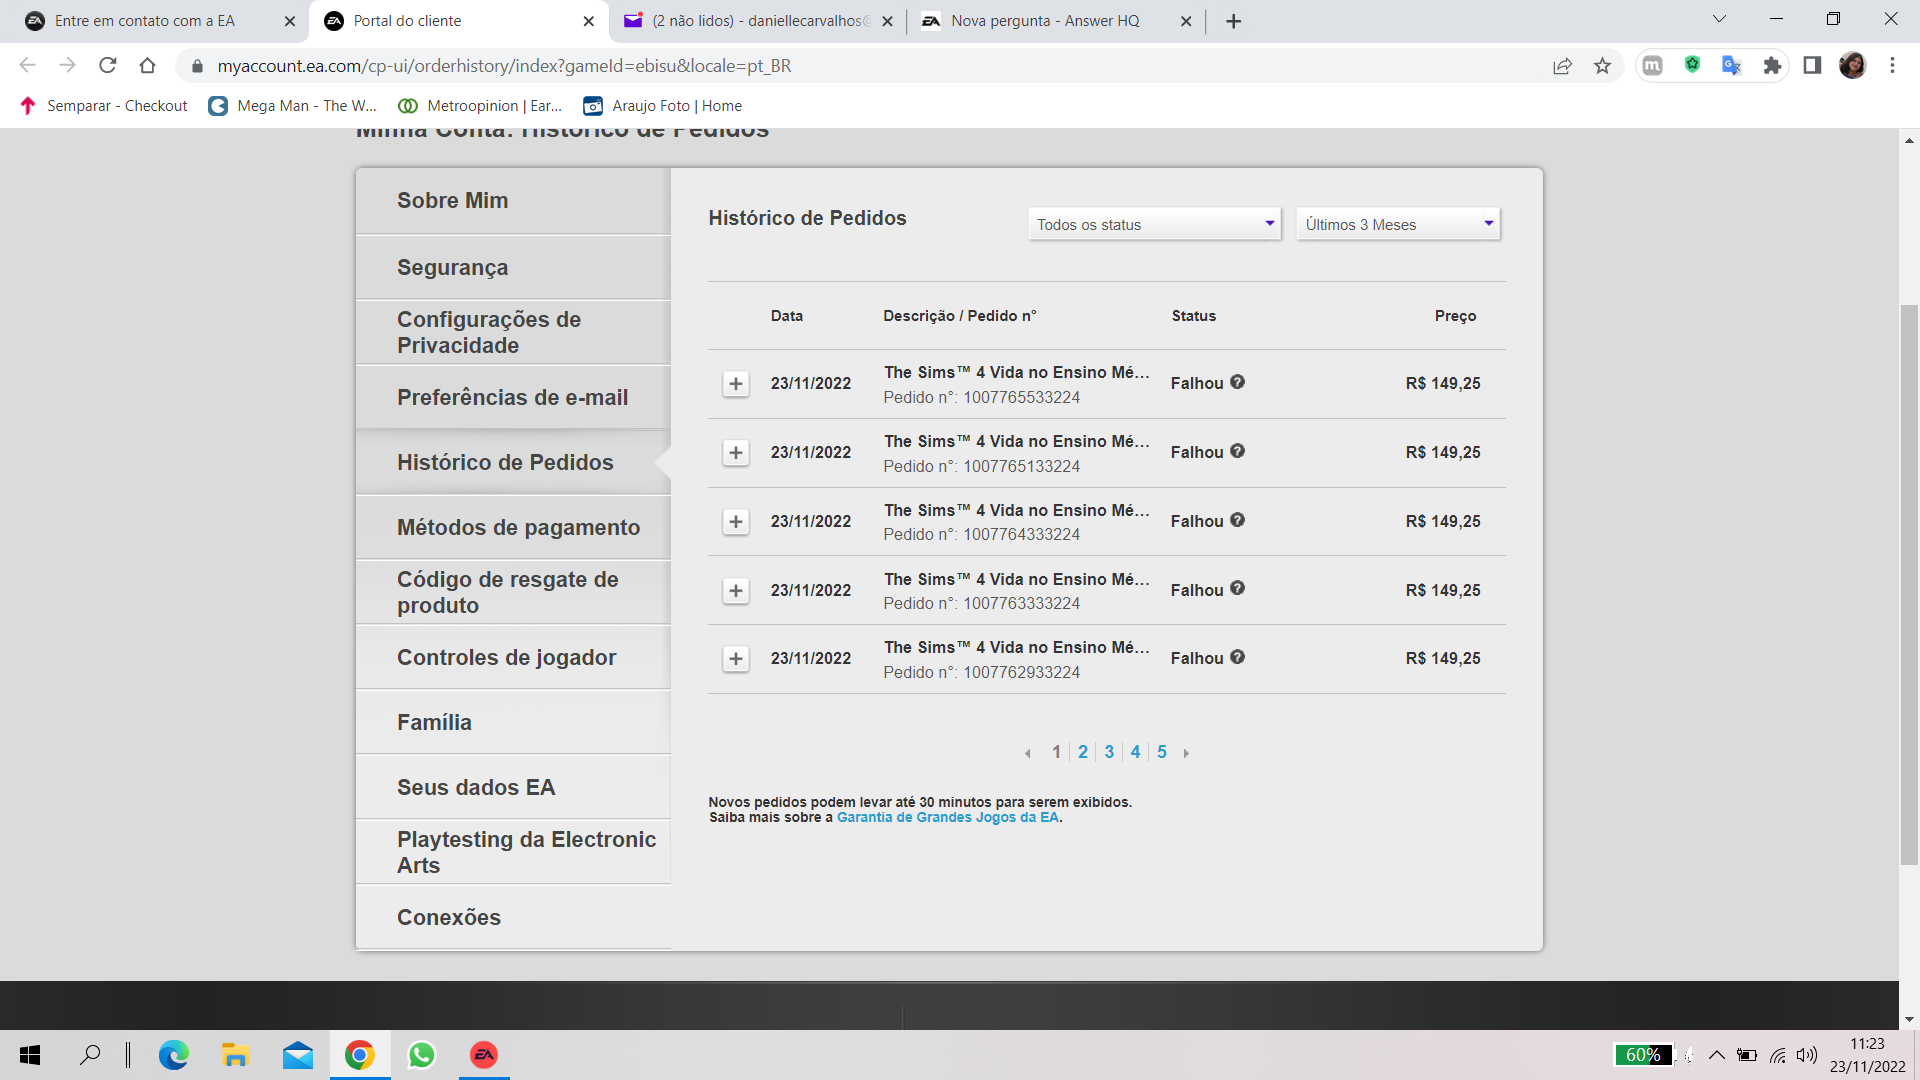Image resolution: width=1920 pixels, height=1080 pixels.
Task: Click help icon for order 1007765533224 status
Action: point(1238,382)
